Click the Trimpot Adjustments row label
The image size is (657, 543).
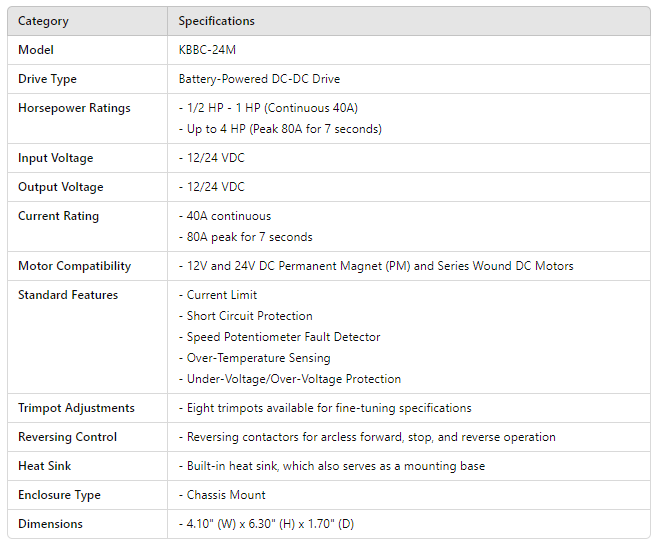click(x=76, y=408)
